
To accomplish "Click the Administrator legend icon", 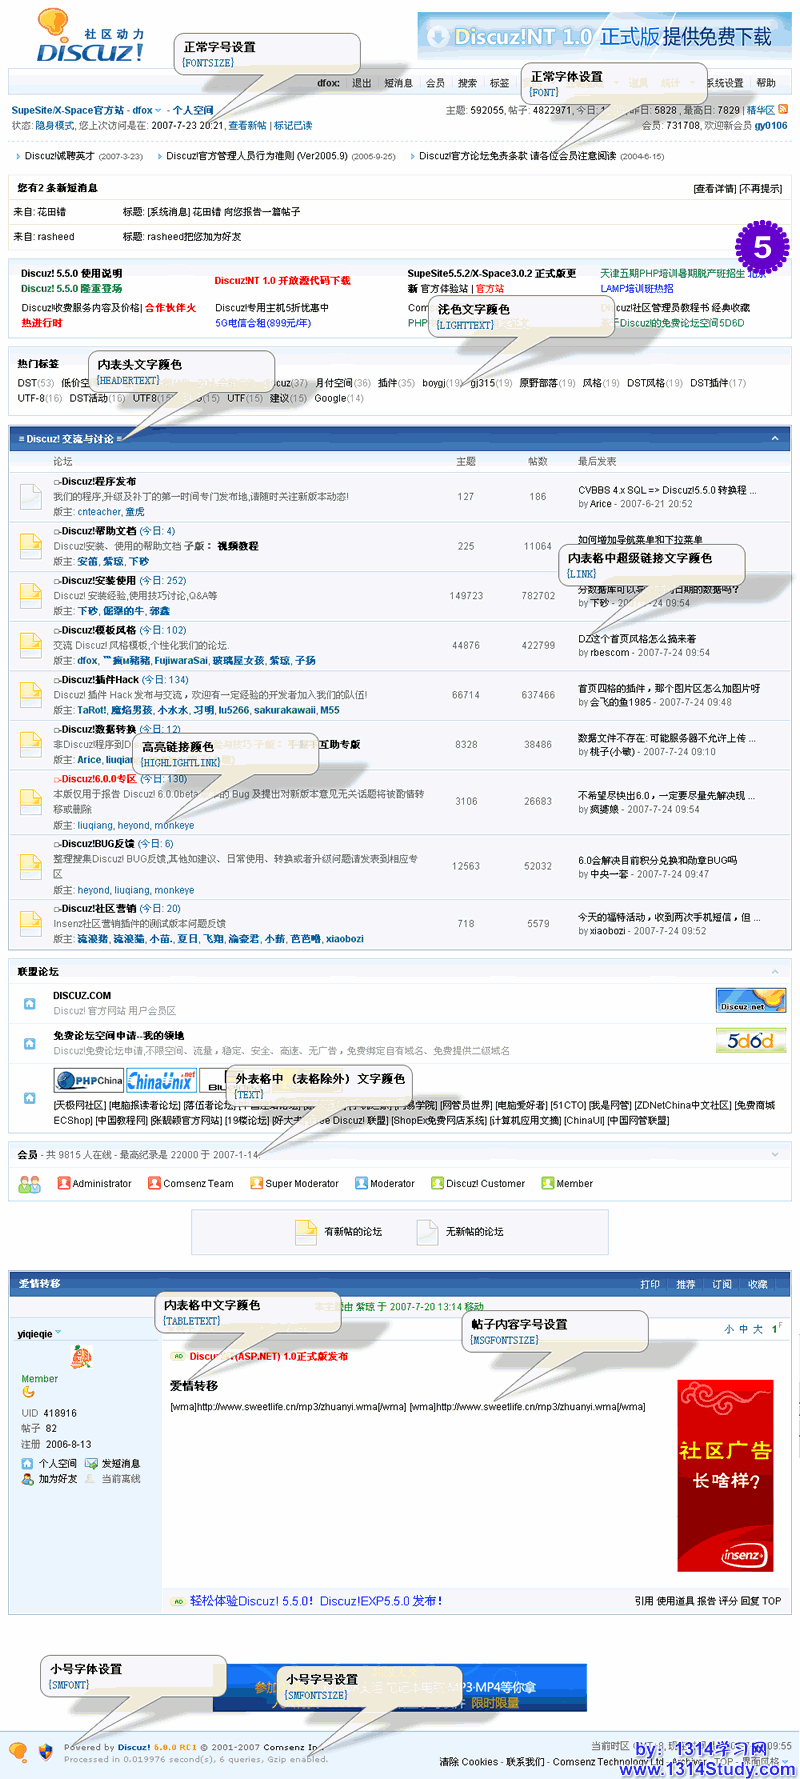I will [x=64, y=1183].
